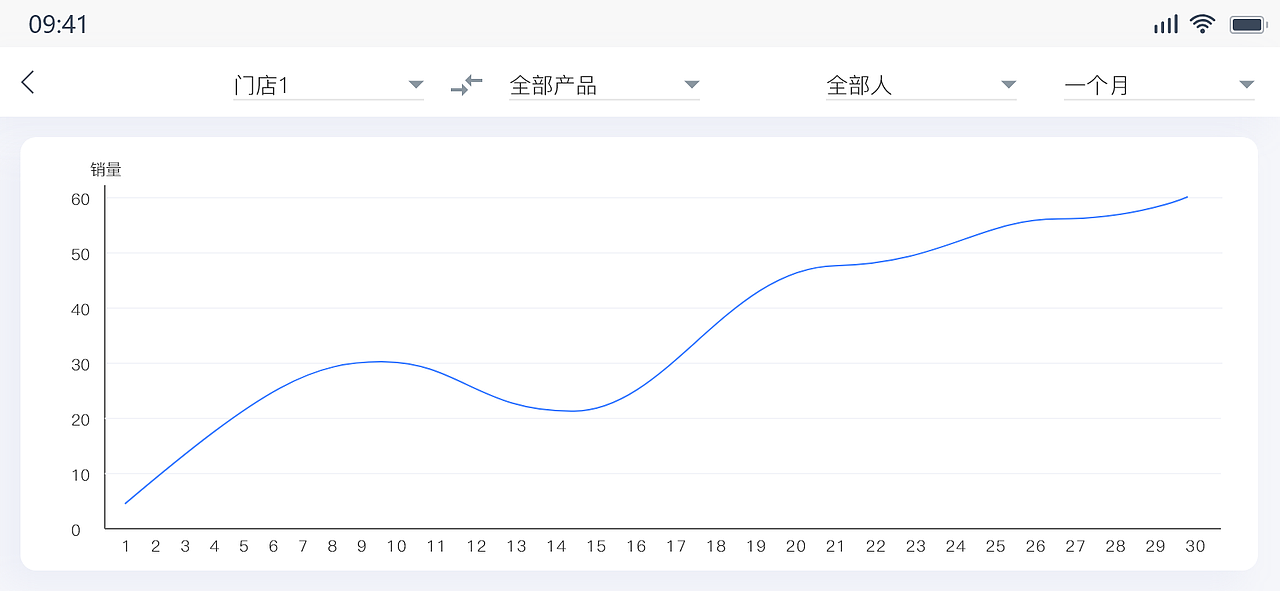This screenshot has width=1280, height=591.
Task: Click the y-axis label 60
Action: [80, 199]
